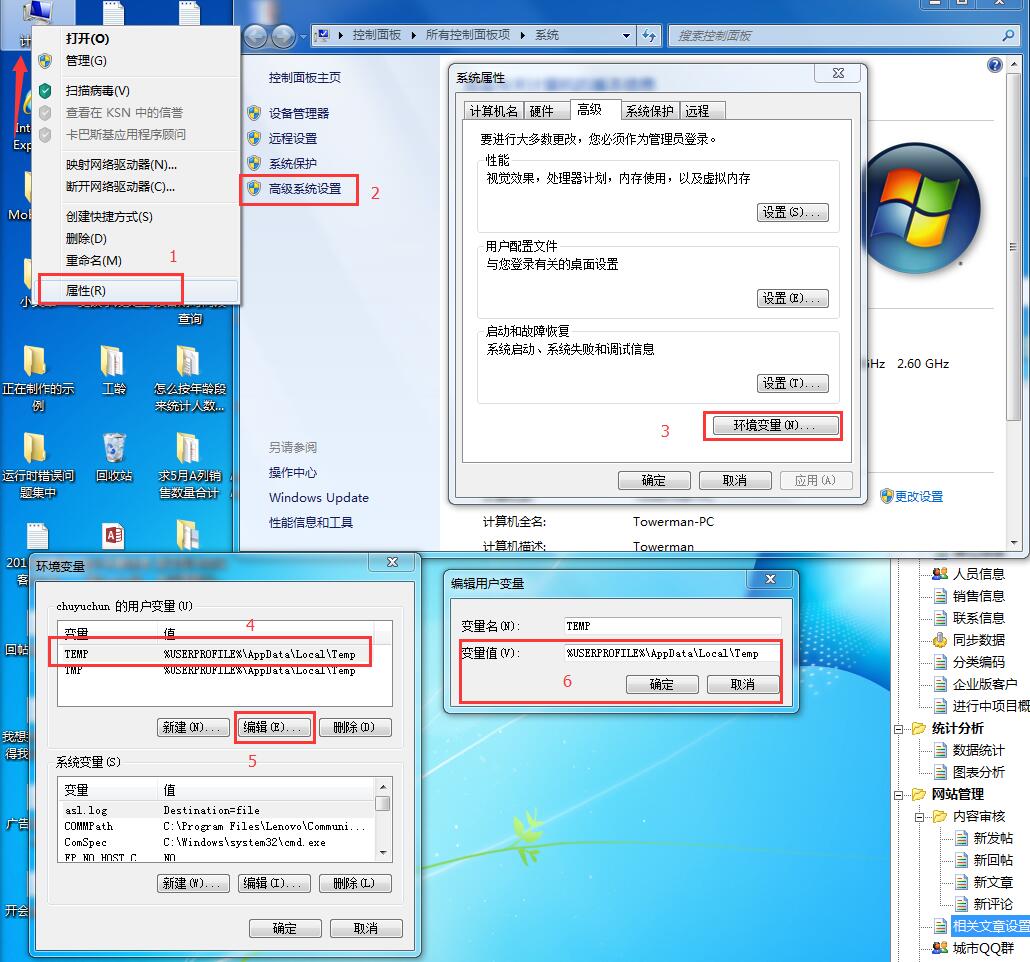Click 新建(N)... for user variables
Image resolution: width=1030 pixels, height=962 pixels.
(193, 727)
